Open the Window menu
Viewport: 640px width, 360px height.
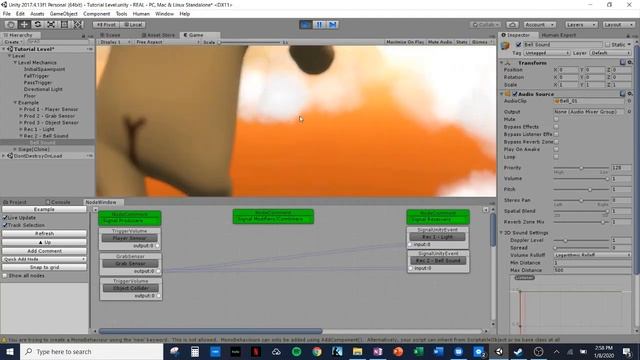pos(164,14)
